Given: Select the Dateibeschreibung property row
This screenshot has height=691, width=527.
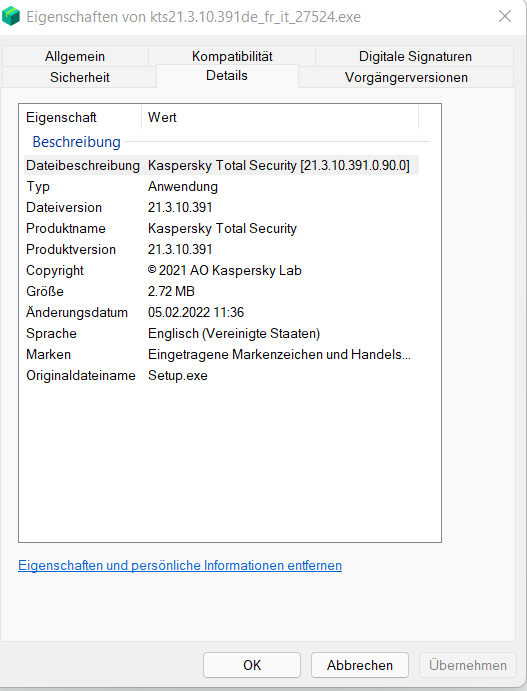Looking at the screenshot, I should coord(221,165).
